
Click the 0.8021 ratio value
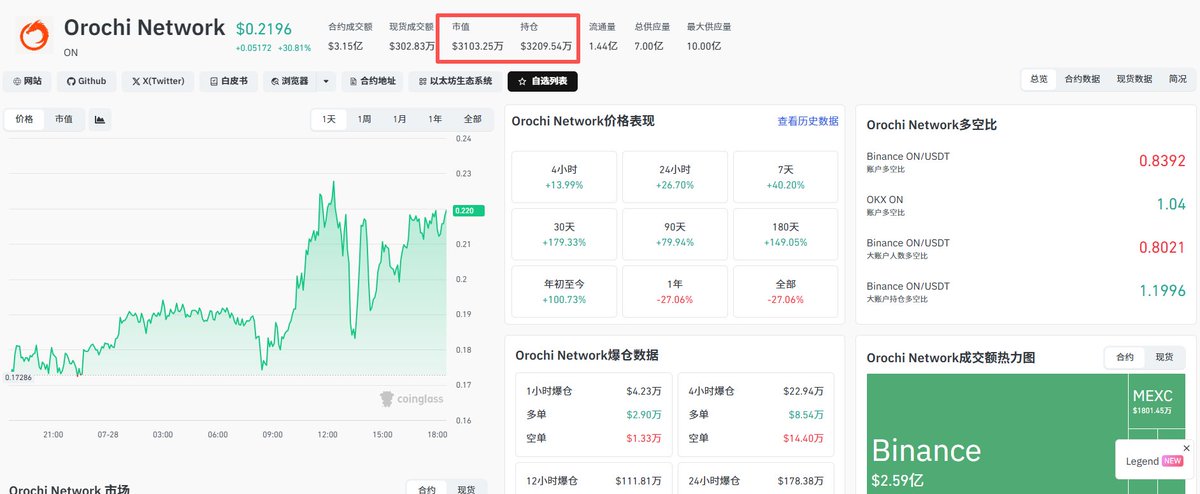[x=1161, y=247]
